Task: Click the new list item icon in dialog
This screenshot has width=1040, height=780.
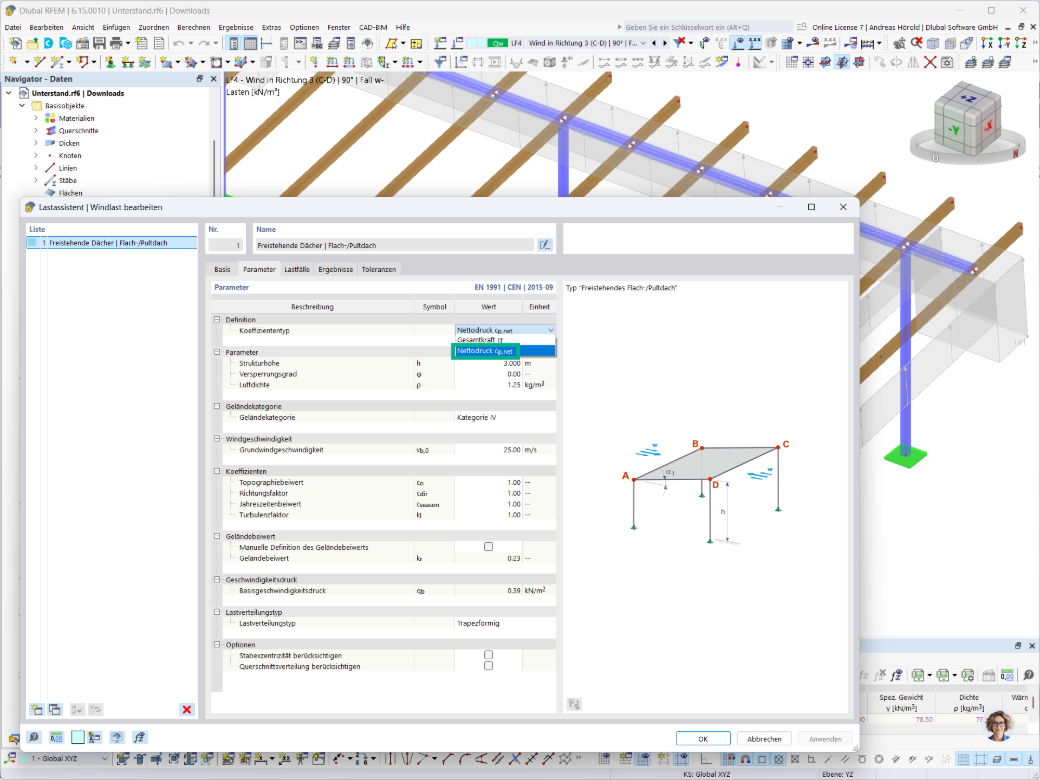Action: [36, 709]
